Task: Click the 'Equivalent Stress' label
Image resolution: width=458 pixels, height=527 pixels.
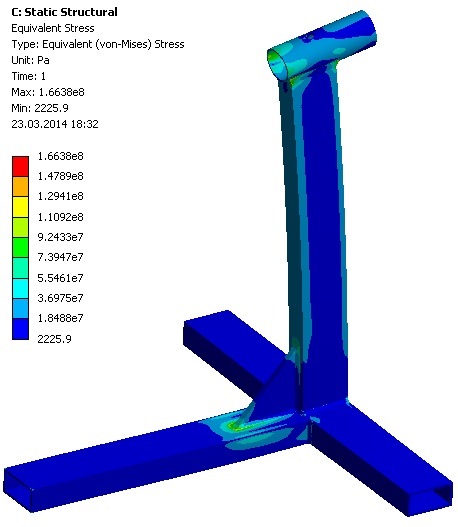Action: coord(53,28)
